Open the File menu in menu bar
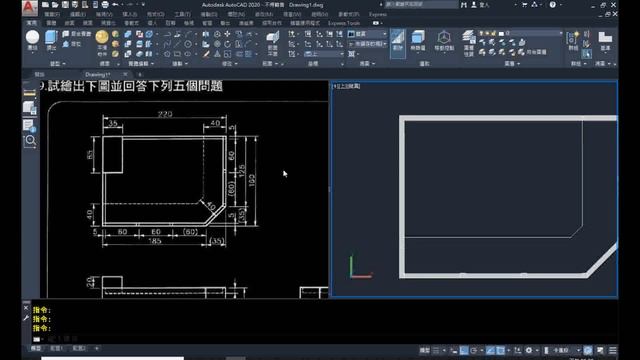640x360 pixels. (x=52, y=14)
